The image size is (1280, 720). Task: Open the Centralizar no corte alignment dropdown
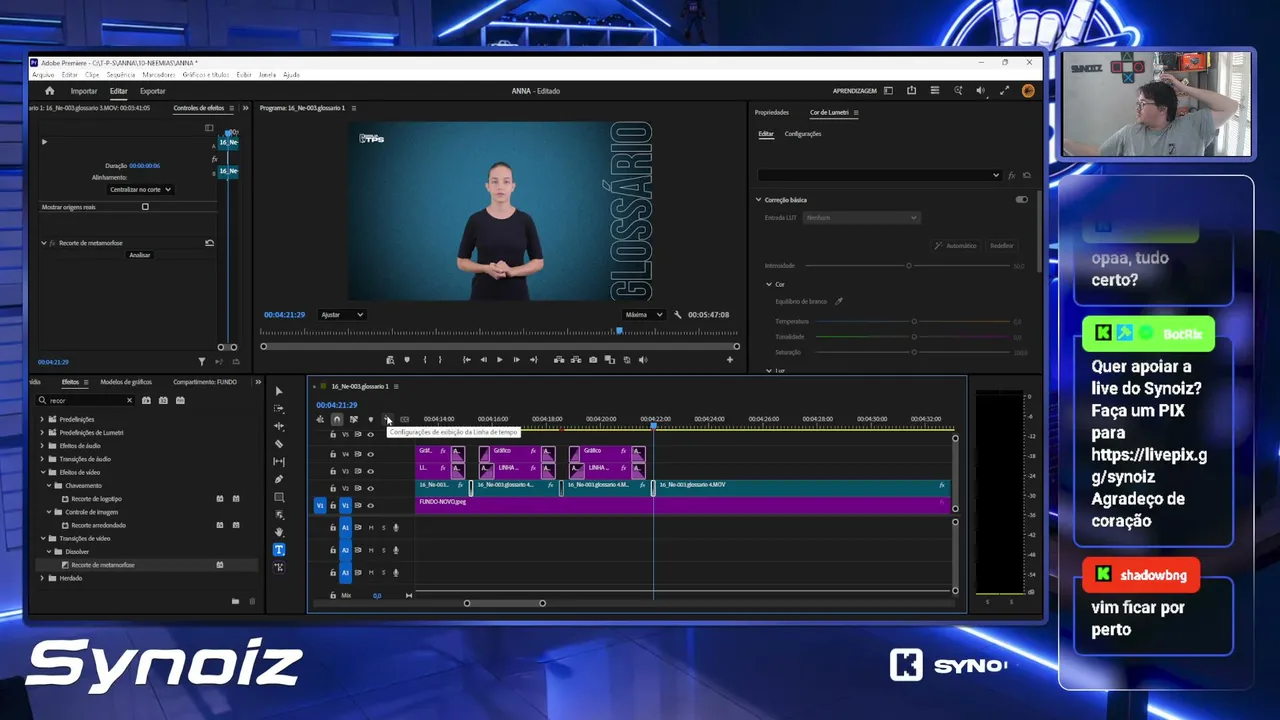pos(140,189)
